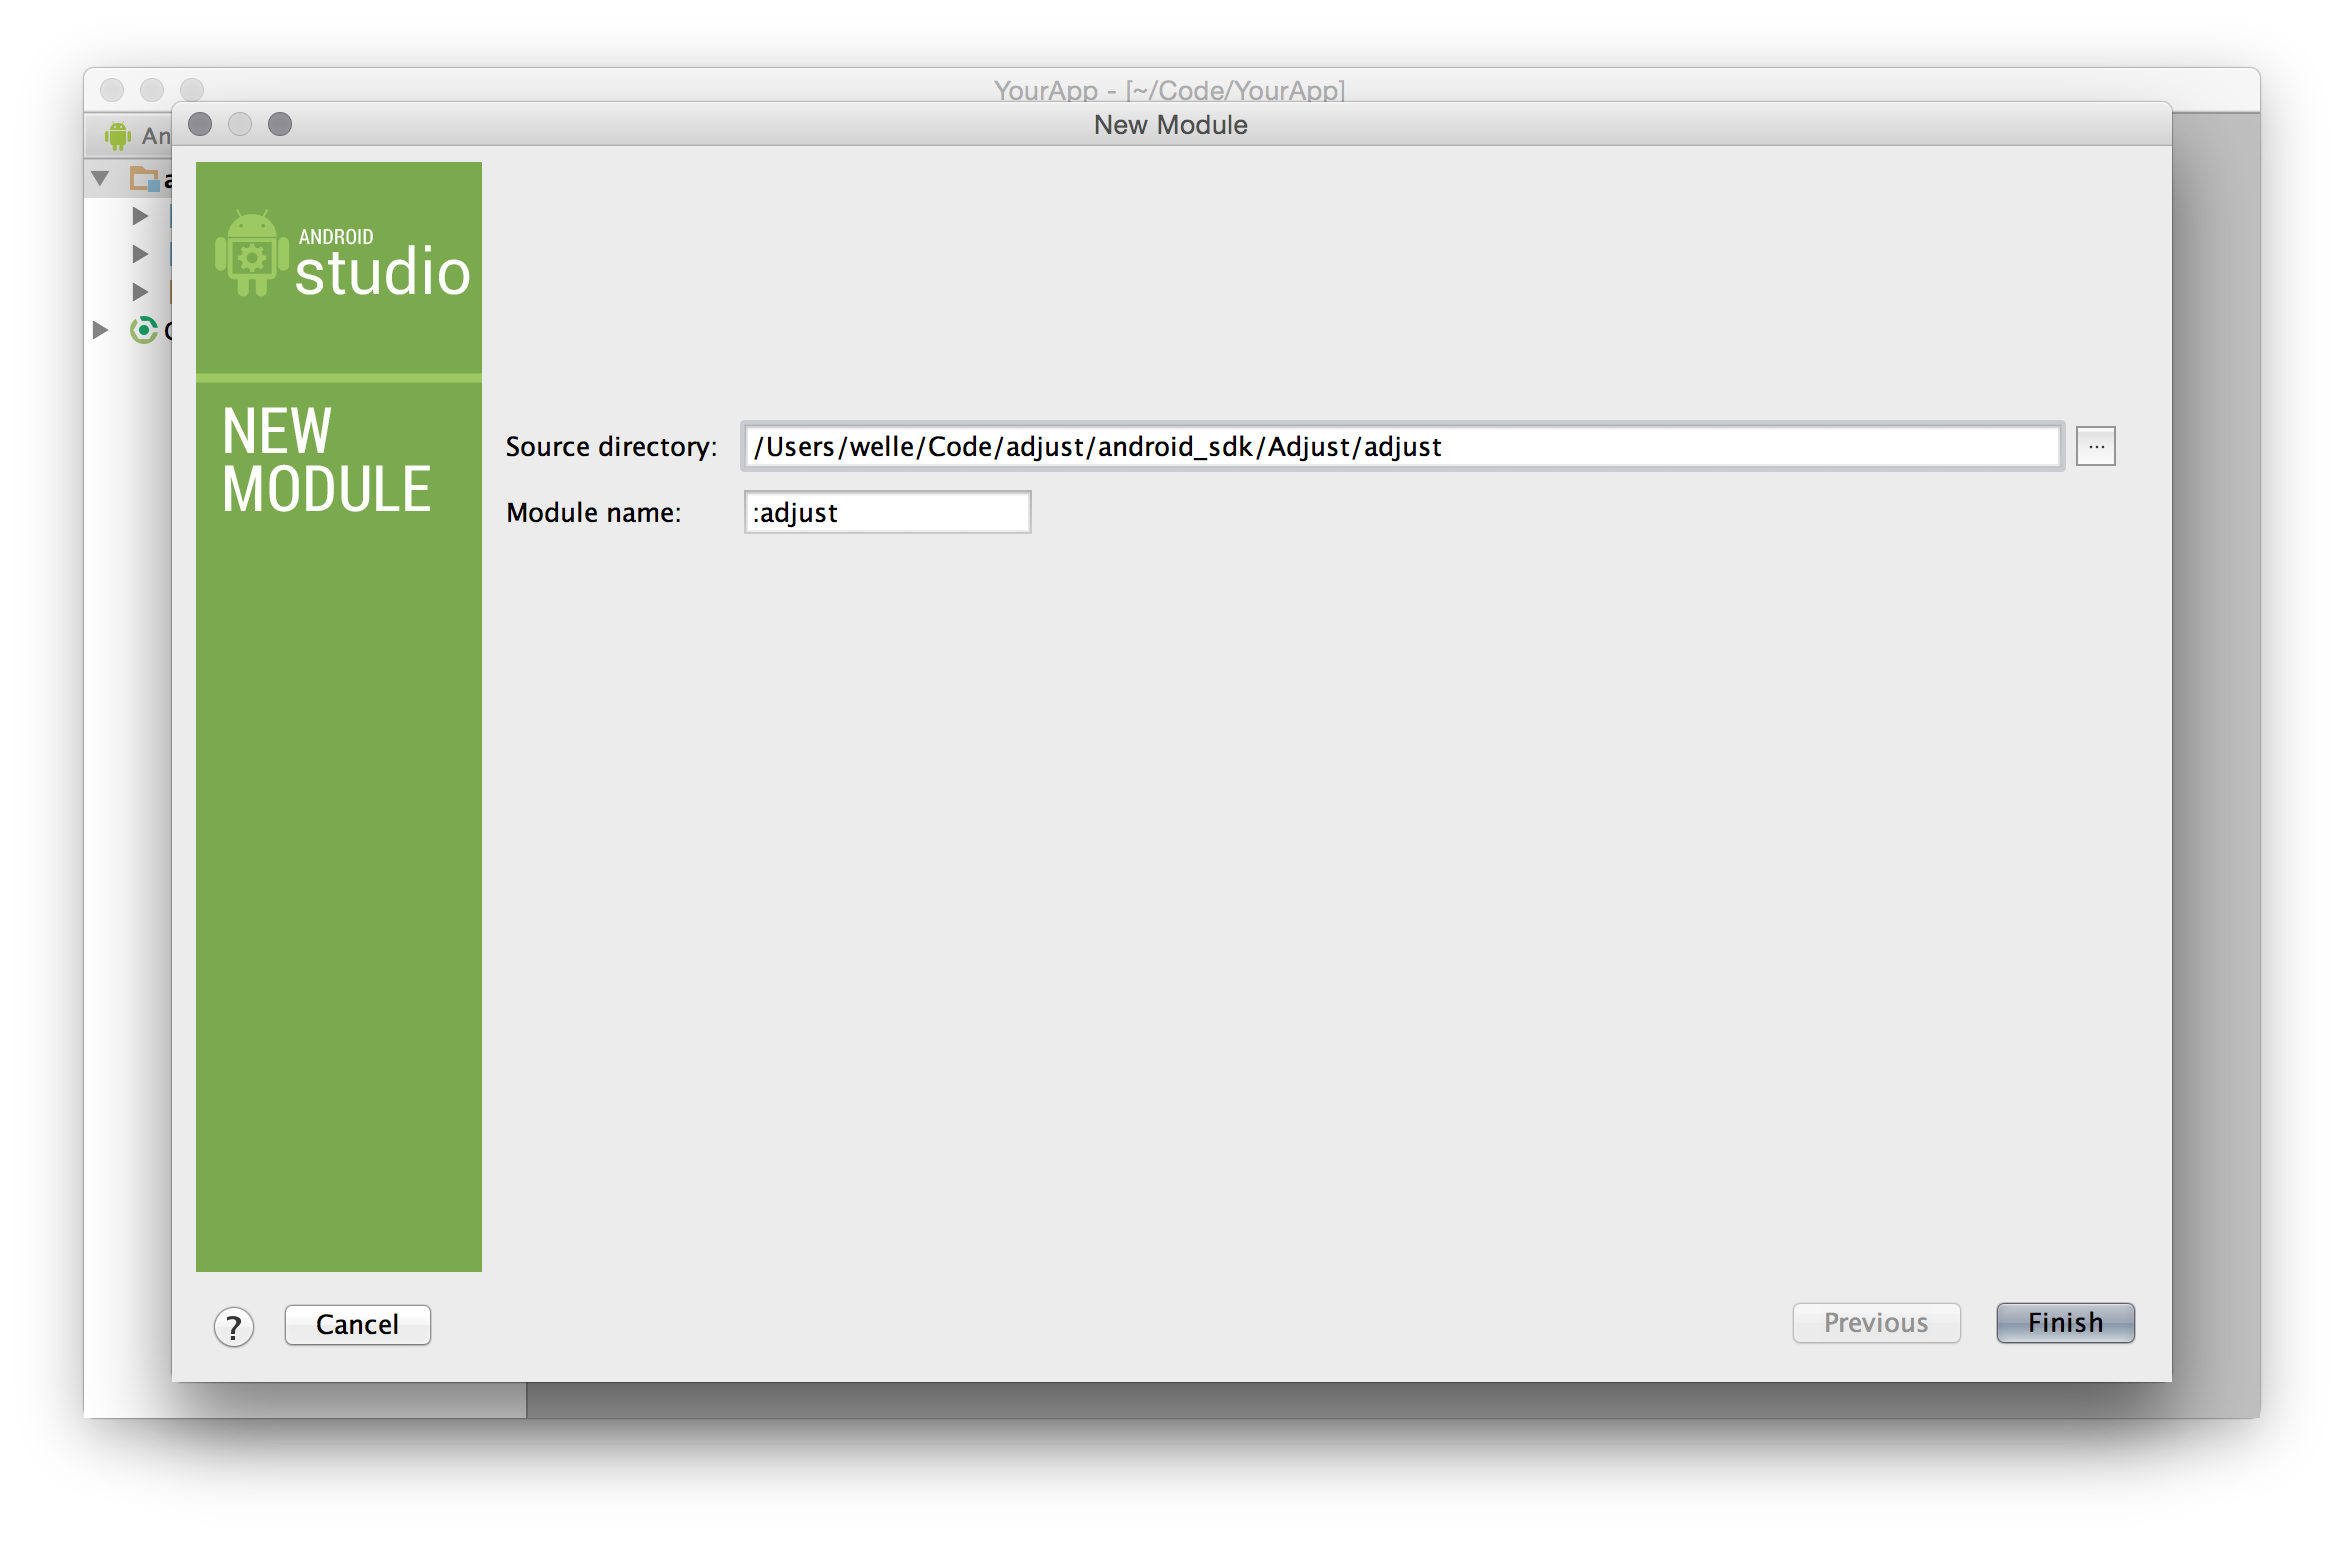2344x1542 pixels.
Task: Expand the Gradle Scripts tree node
Action: tap(100, 330)
